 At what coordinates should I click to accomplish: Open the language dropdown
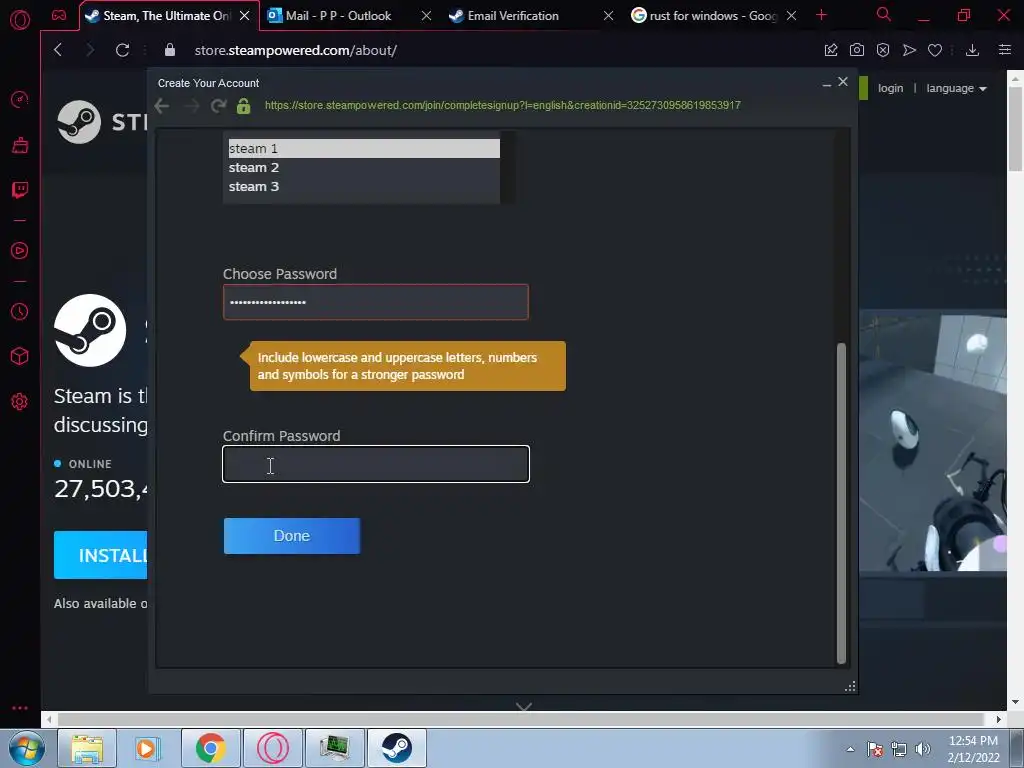pyautogui.click(x=956, y=88)
